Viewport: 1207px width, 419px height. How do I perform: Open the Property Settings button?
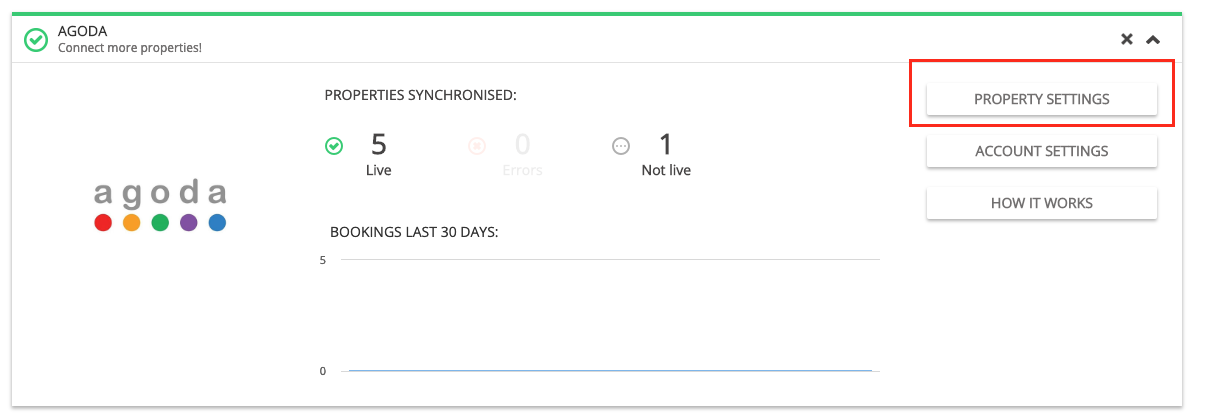[x=1041, y=99]
